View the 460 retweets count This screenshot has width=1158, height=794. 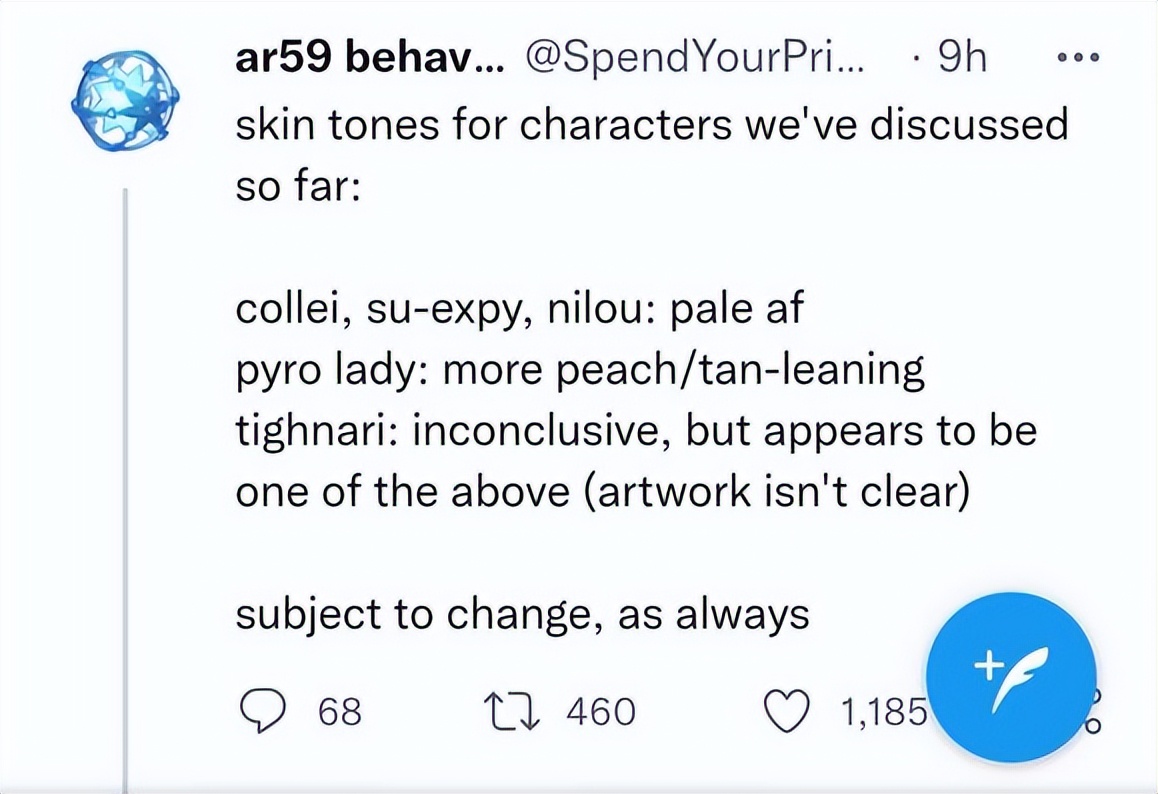click(601, 711)
